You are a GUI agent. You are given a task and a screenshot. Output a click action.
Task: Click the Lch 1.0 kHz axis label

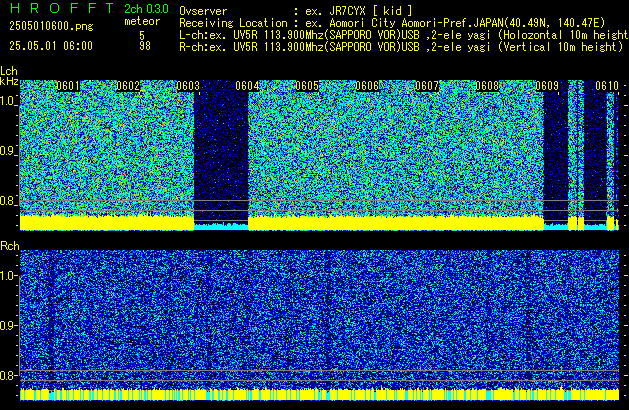click(8, 101)
